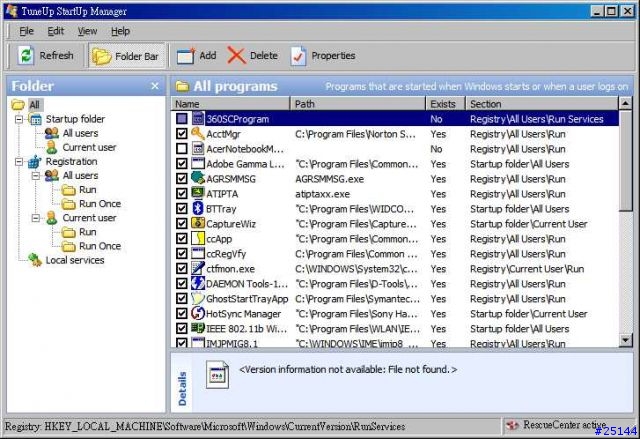Click the GhostStartTrayApp icon

click(198, 298)
